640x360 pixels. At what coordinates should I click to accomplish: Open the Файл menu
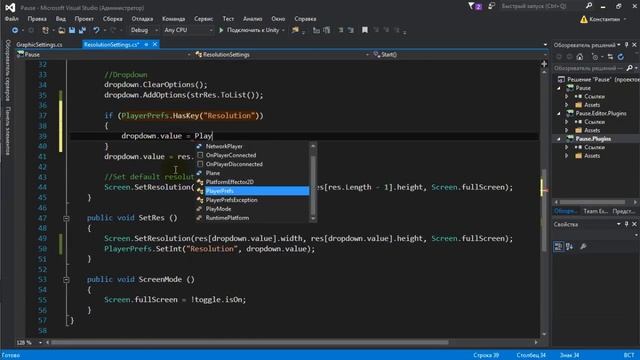11,19
